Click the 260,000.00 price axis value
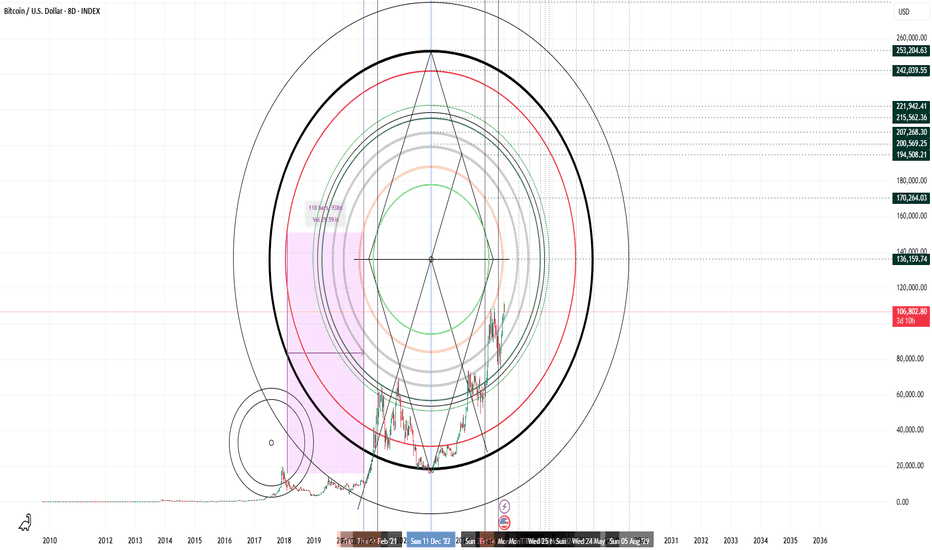 pyautogui.click(x=911, y=38)
